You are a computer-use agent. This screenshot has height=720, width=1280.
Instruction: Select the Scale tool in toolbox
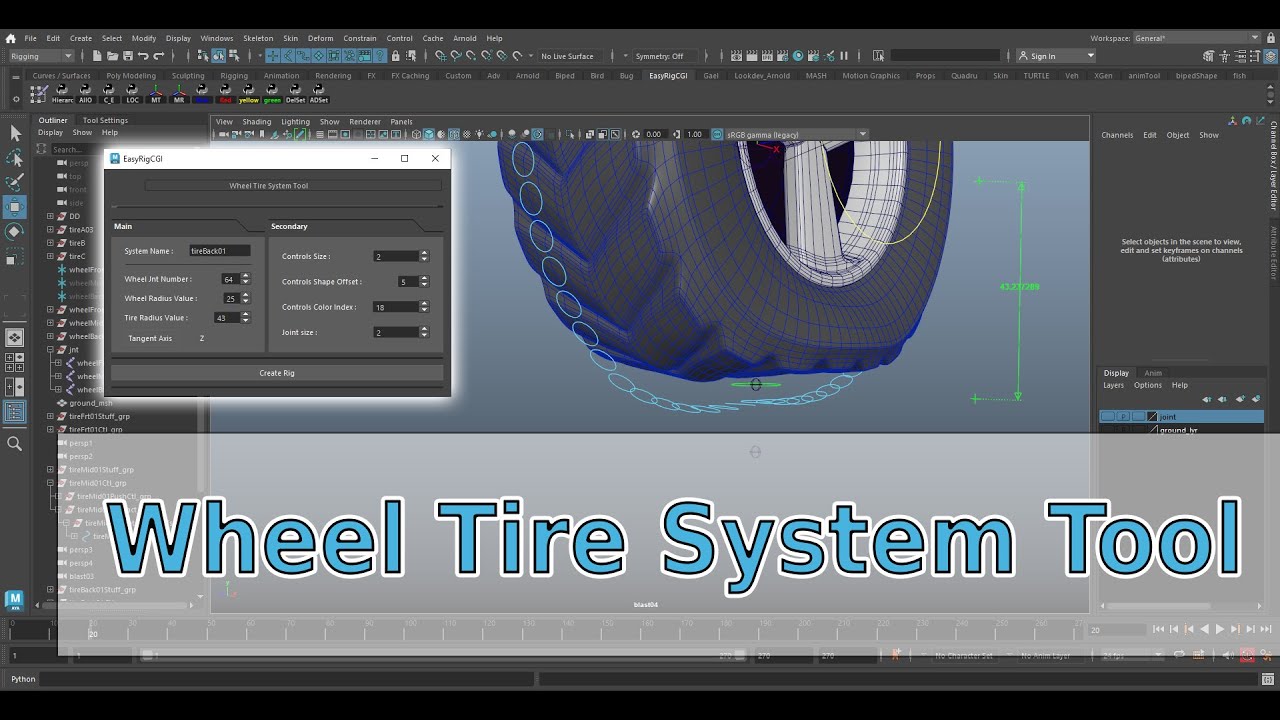tap(14, 256)
